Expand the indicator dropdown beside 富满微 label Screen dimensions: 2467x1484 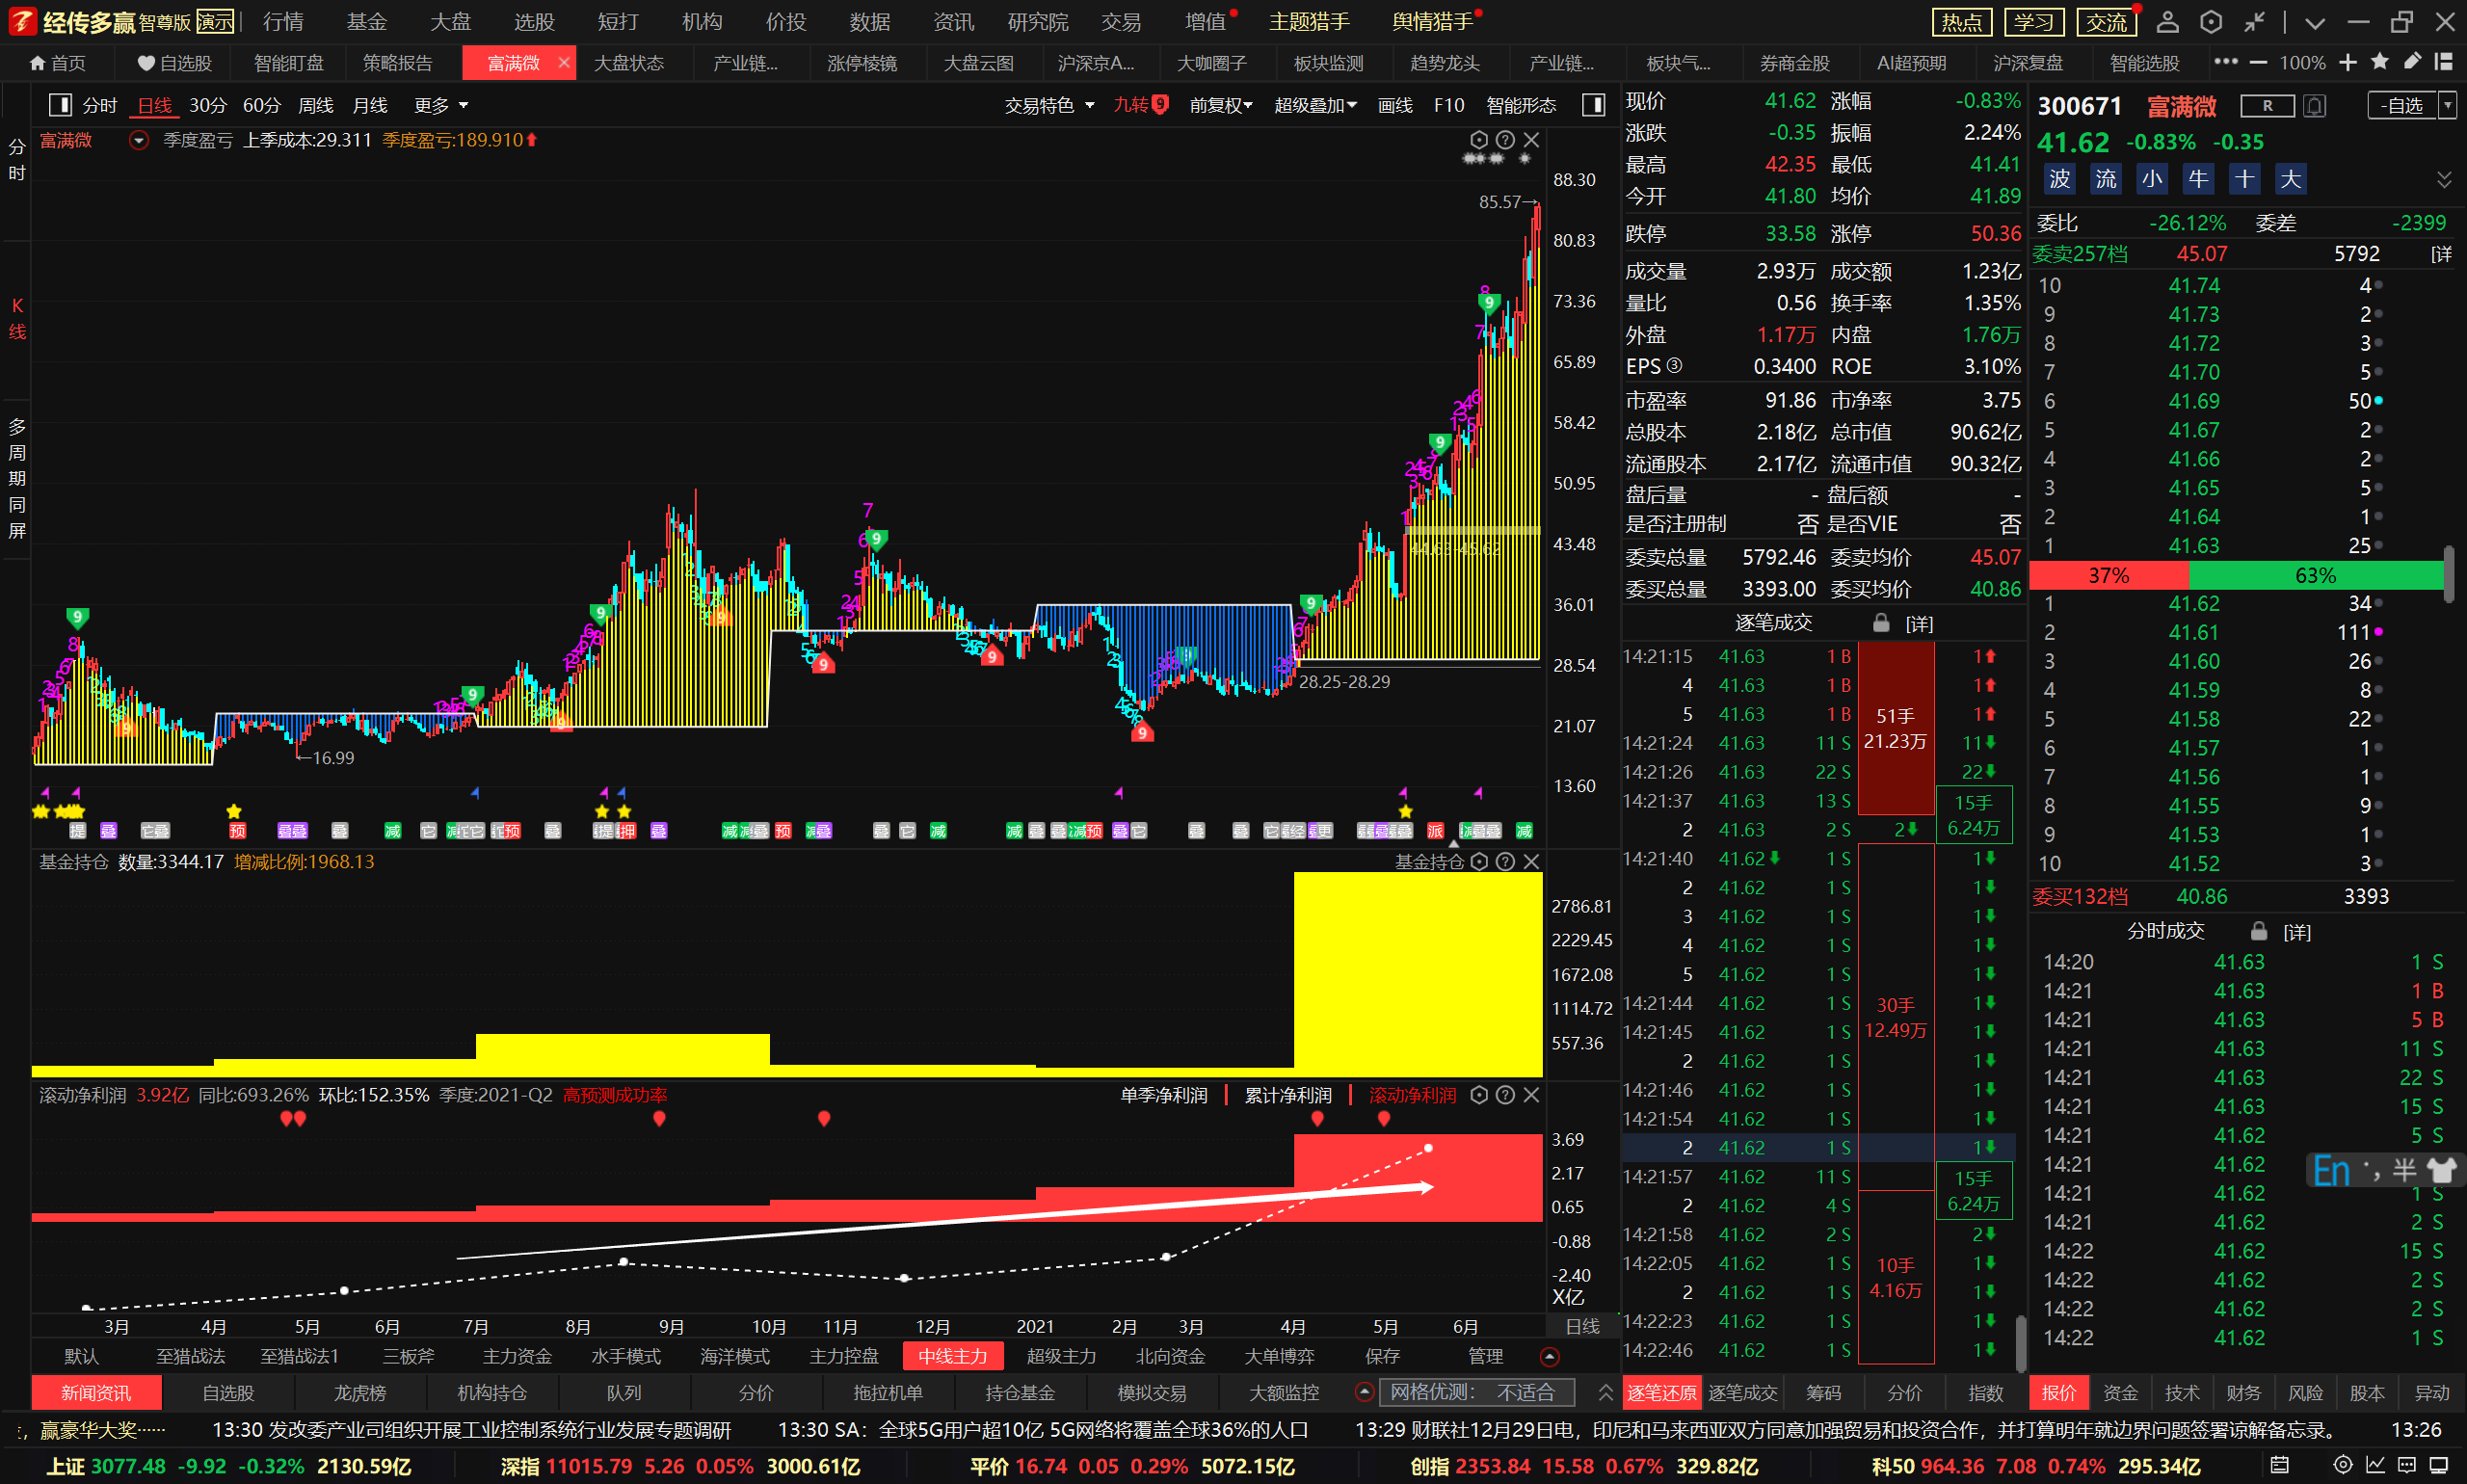[139, 140]
